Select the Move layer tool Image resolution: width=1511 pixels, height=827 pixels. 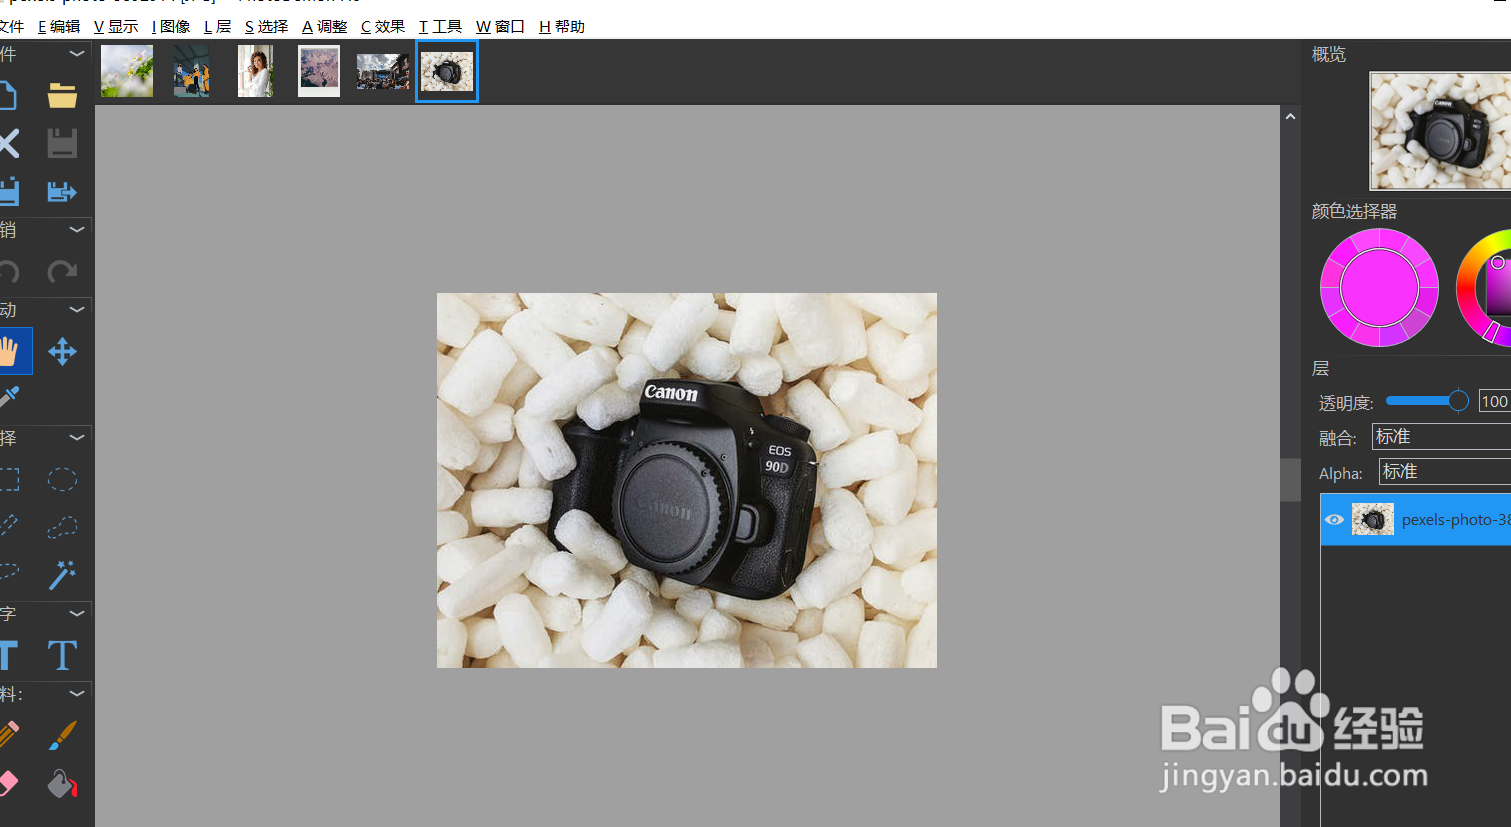(62, 351)
